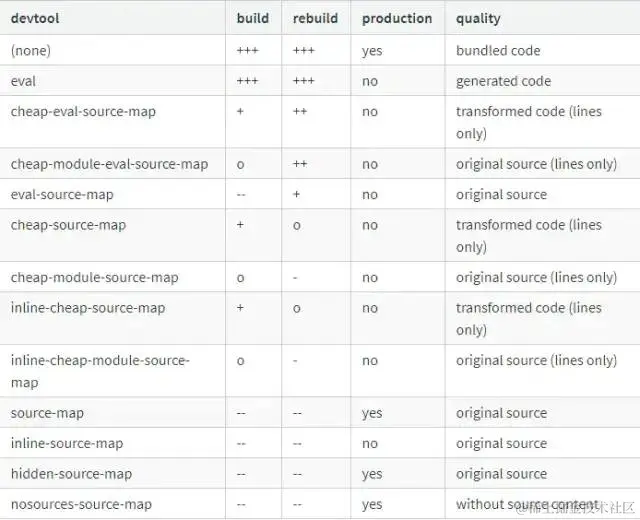Click cheap-eval-source-map entry
The image size is (640, 520).
tap(83, 112)
